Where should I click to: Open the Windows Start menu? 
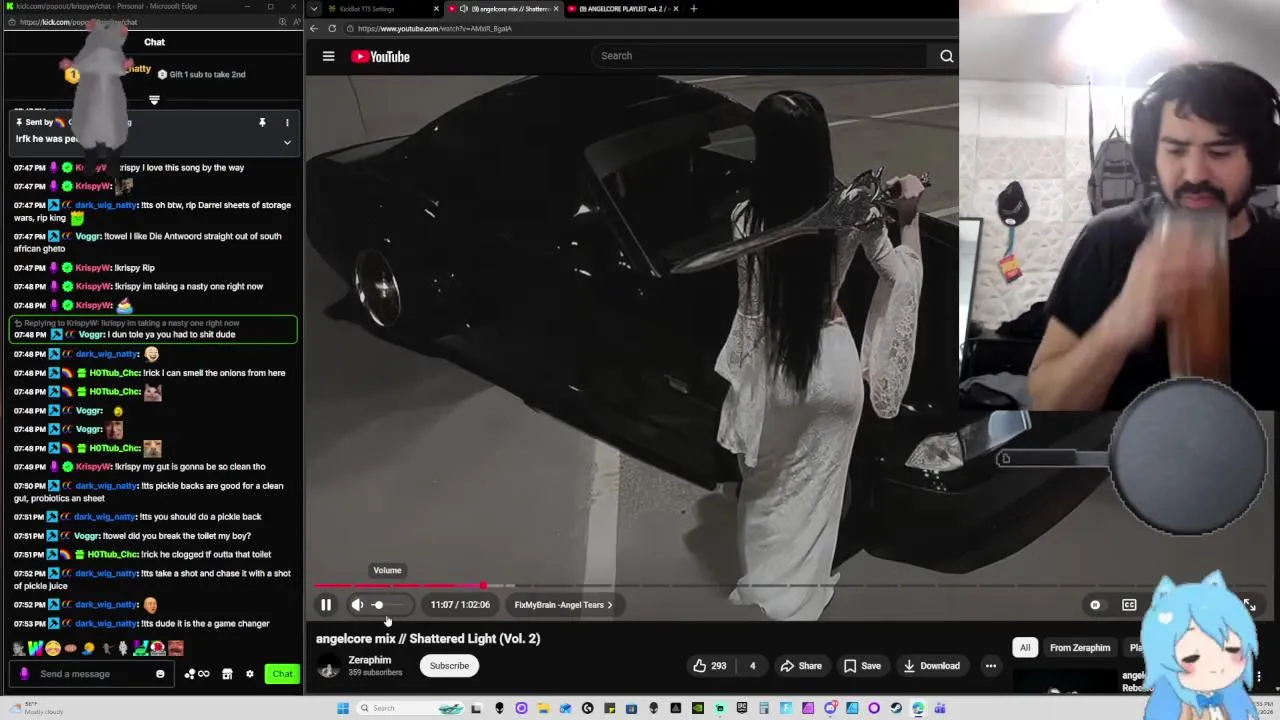coord(343,708)
